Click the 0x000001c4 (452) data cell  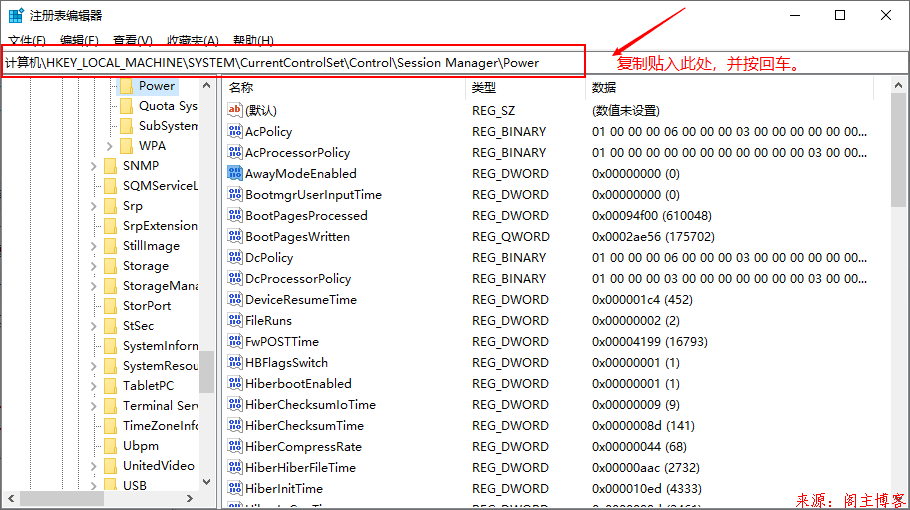tap(642, 300)
